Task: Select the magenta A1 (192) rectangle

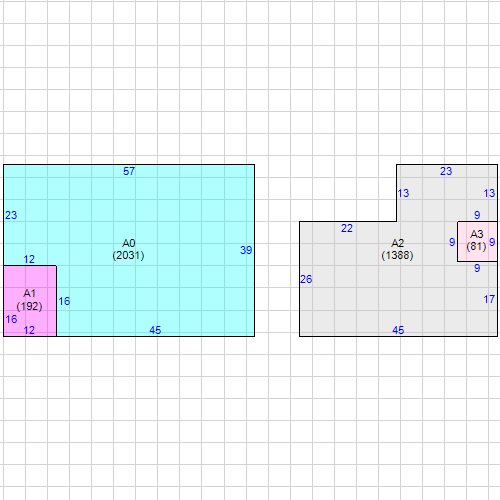Action: coord(30,301)
